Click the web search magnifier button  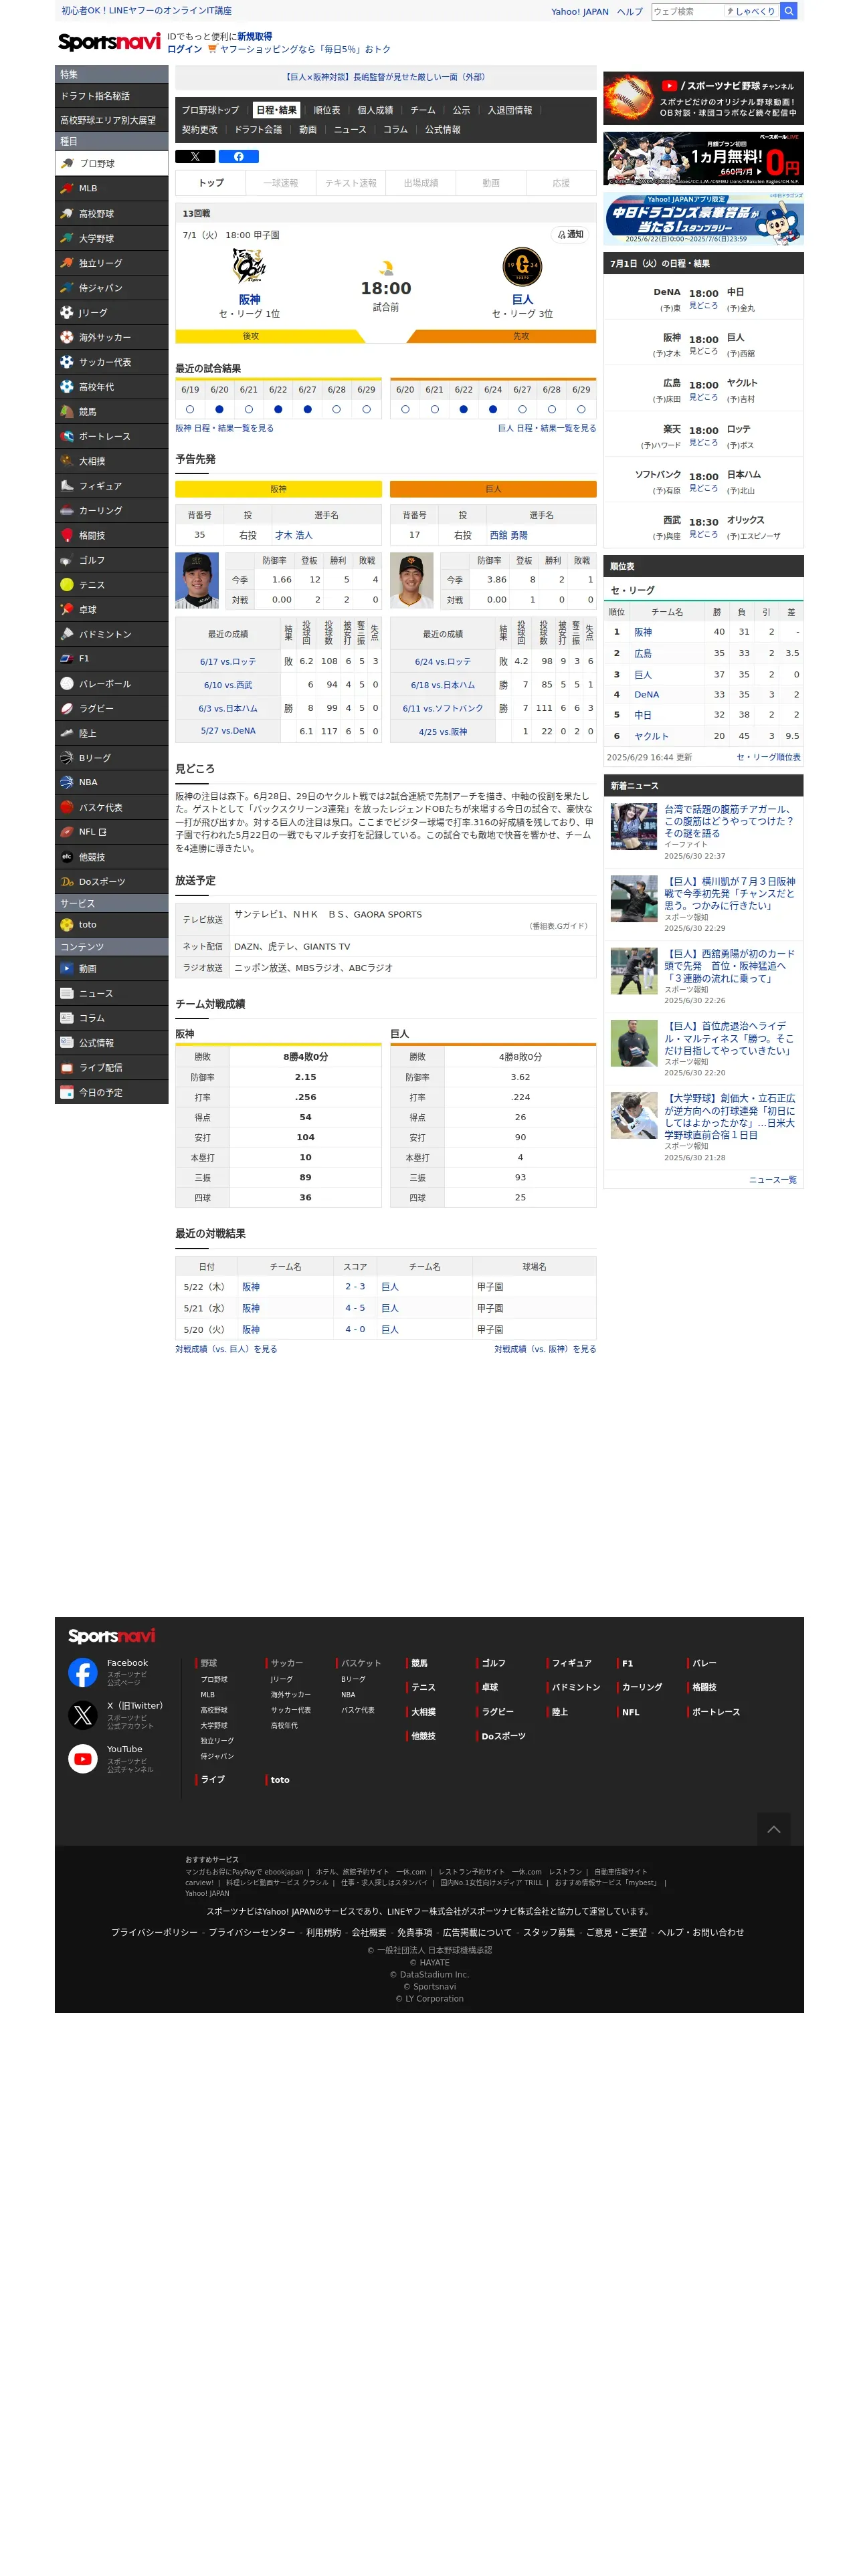click(x=788, y=11)
